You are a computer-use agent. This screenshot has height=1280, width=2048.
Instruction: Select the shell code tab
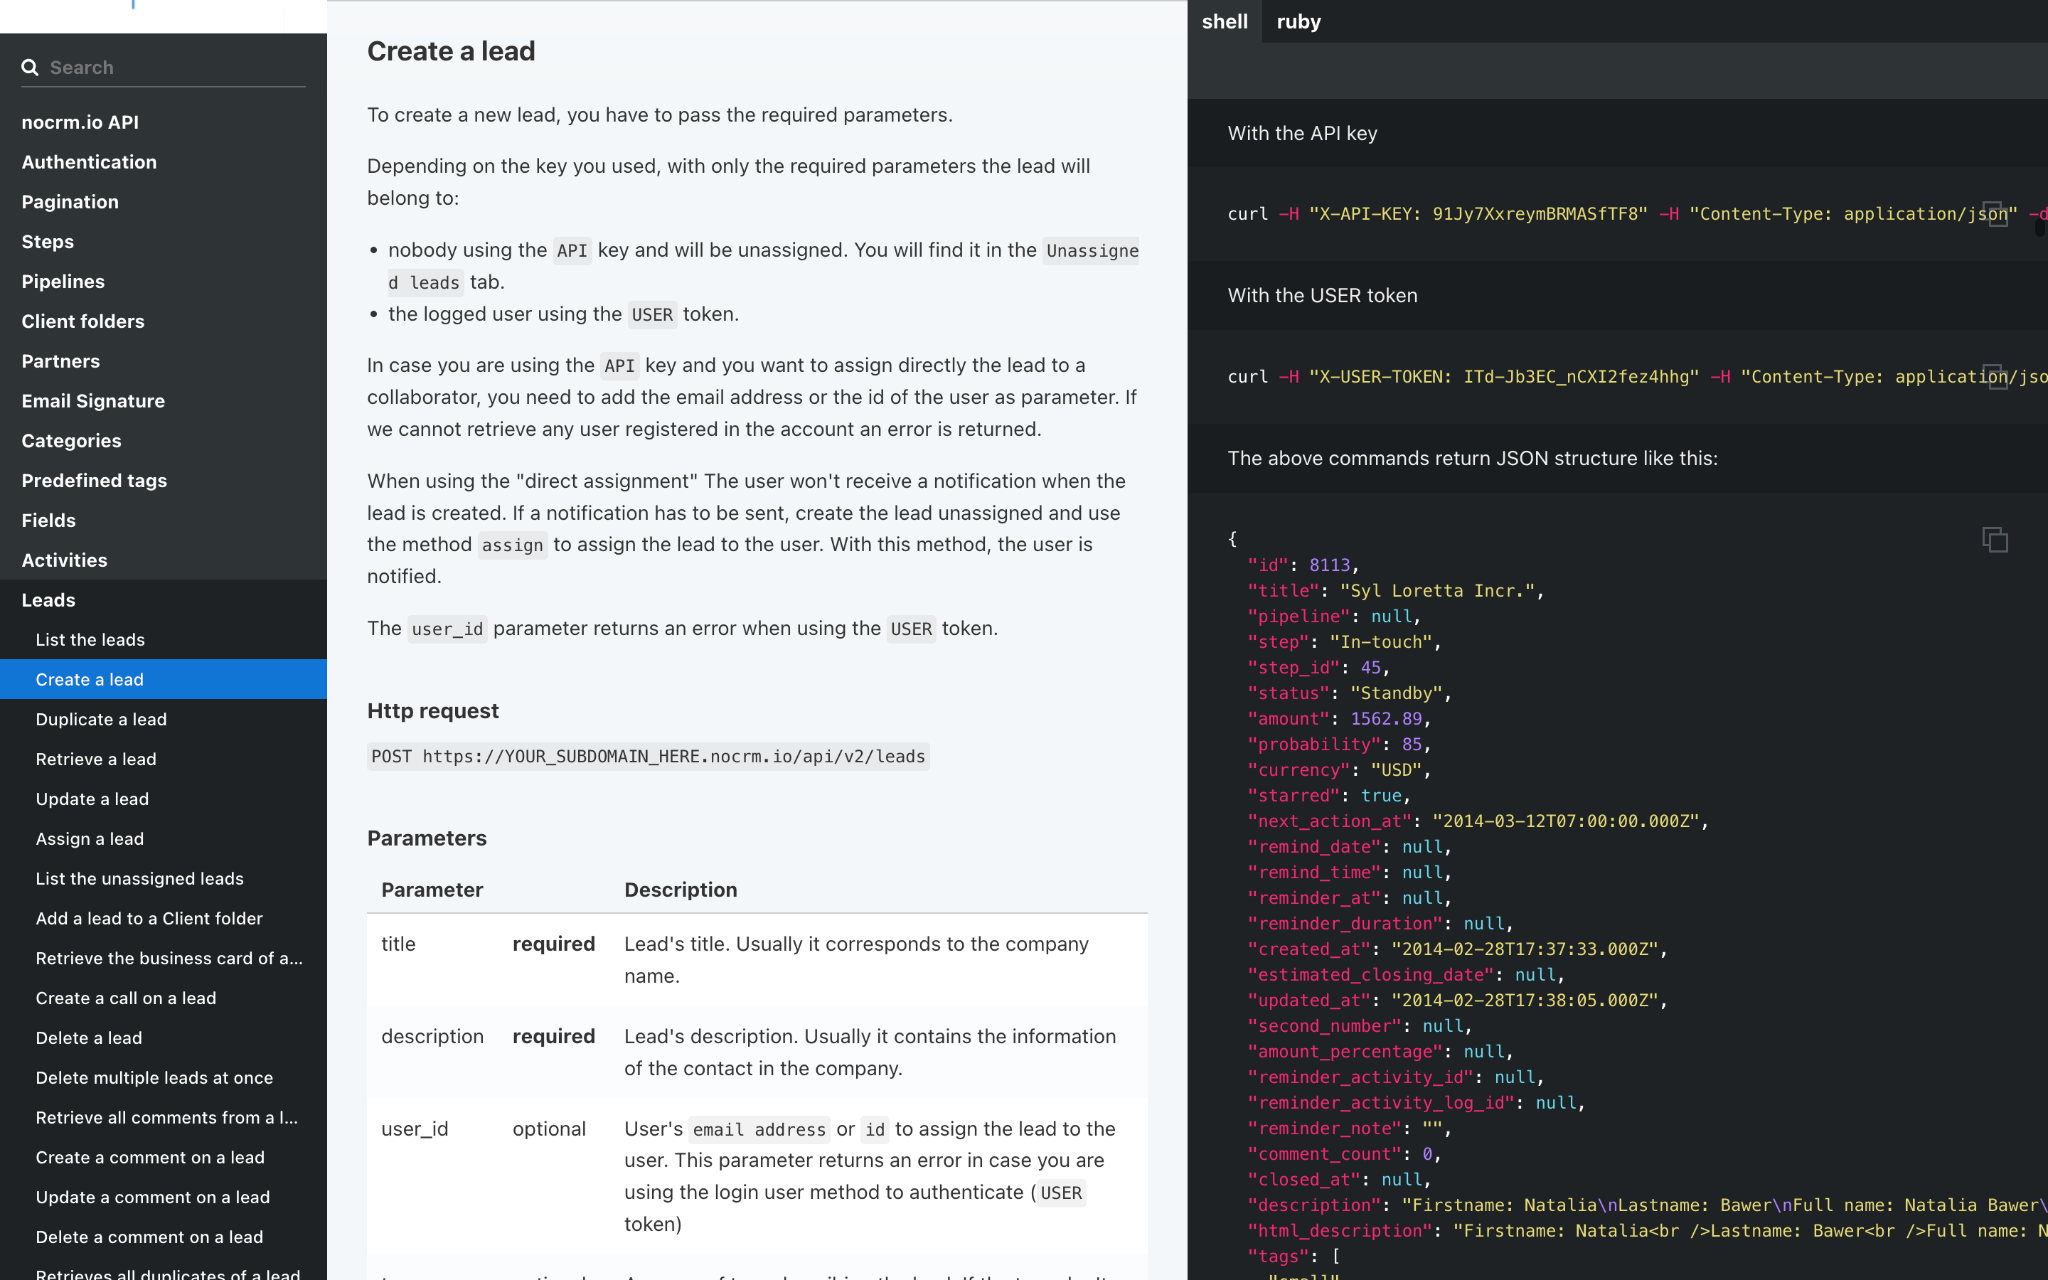1224,21
